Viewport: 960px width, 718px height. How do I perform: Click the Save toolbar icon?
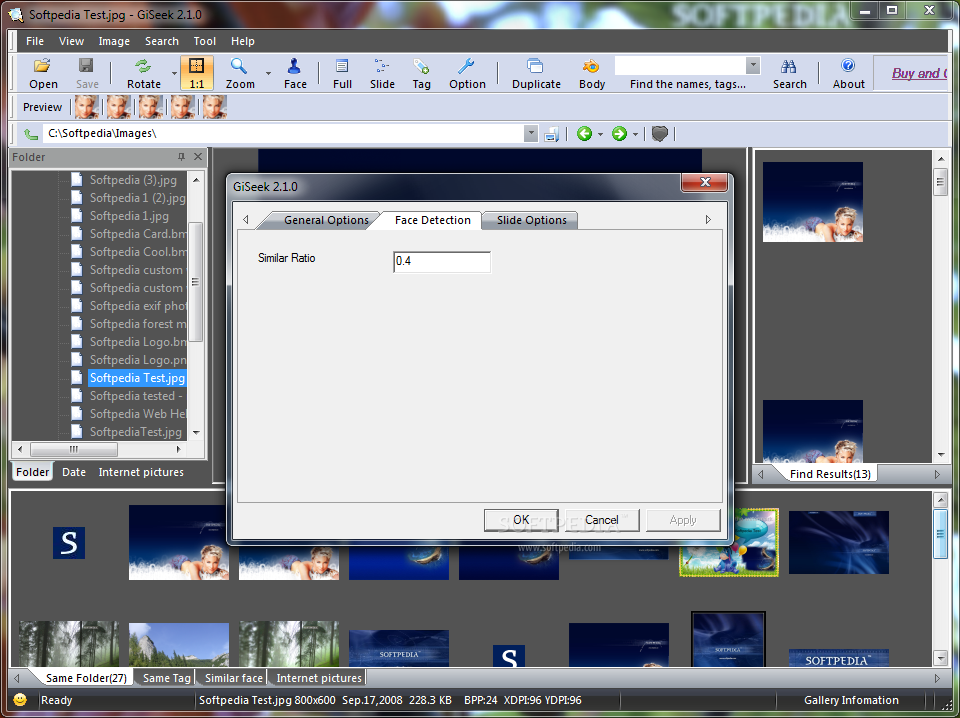coord(87,73)
